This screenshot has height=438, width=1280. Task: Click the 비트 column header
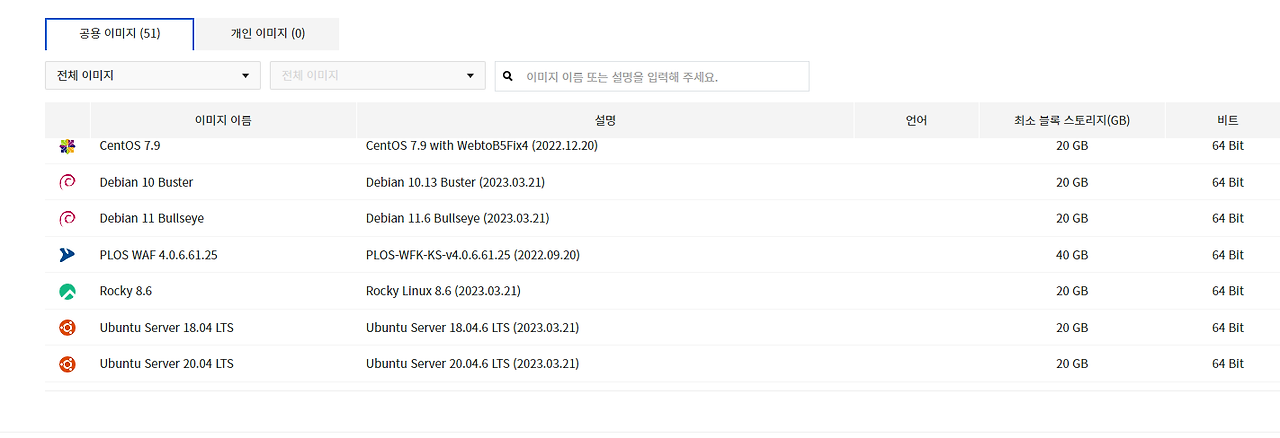tap(1228, 120)
